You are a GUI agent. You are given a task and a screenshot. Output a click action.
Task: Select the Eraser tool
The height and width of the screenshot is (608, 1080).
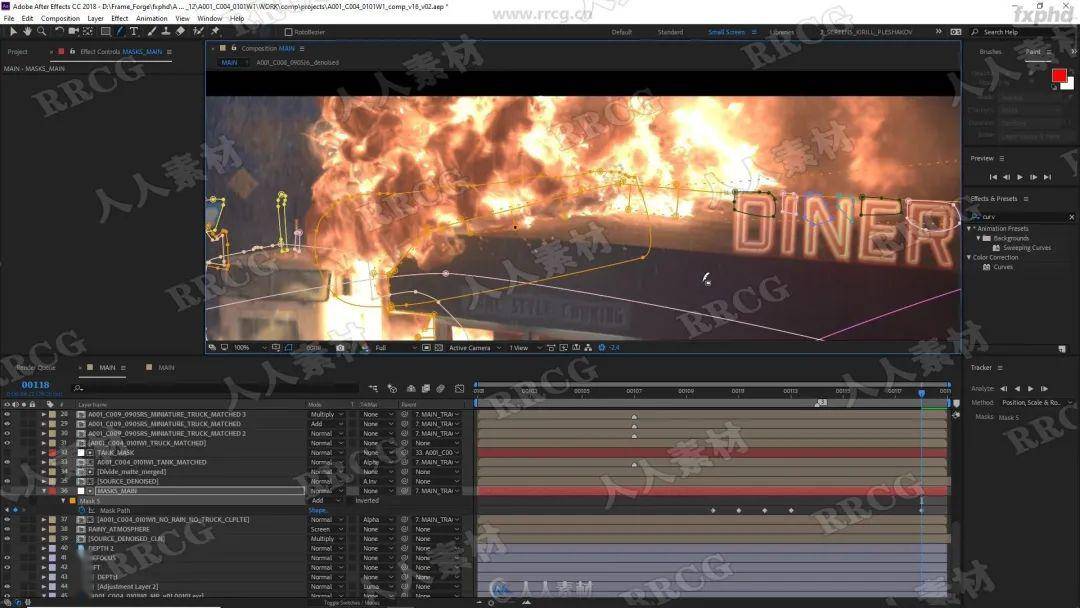coord(180,31)
